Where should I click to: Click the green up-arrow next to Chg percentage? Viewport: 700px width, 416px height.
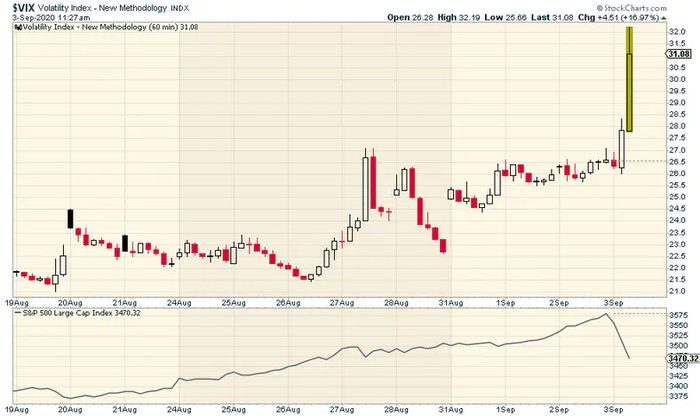(x=663, y=18)
